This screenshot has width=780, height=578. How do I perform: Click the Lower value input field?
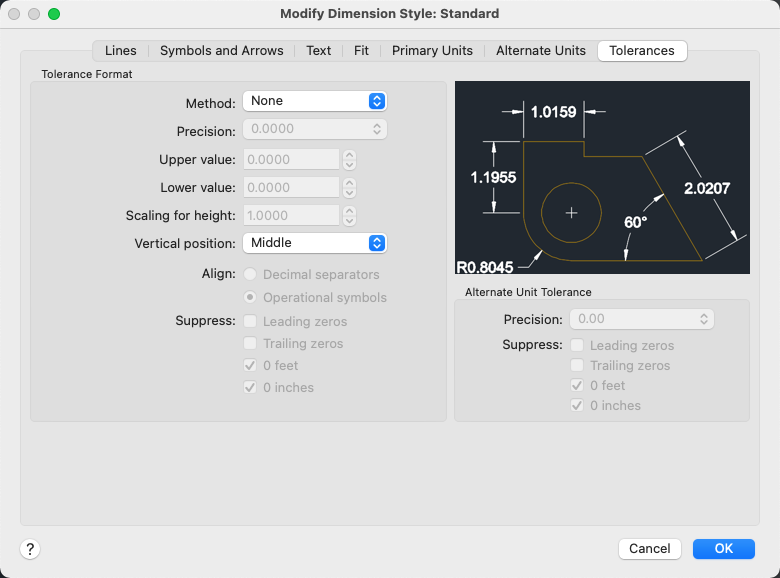[292, 187]
